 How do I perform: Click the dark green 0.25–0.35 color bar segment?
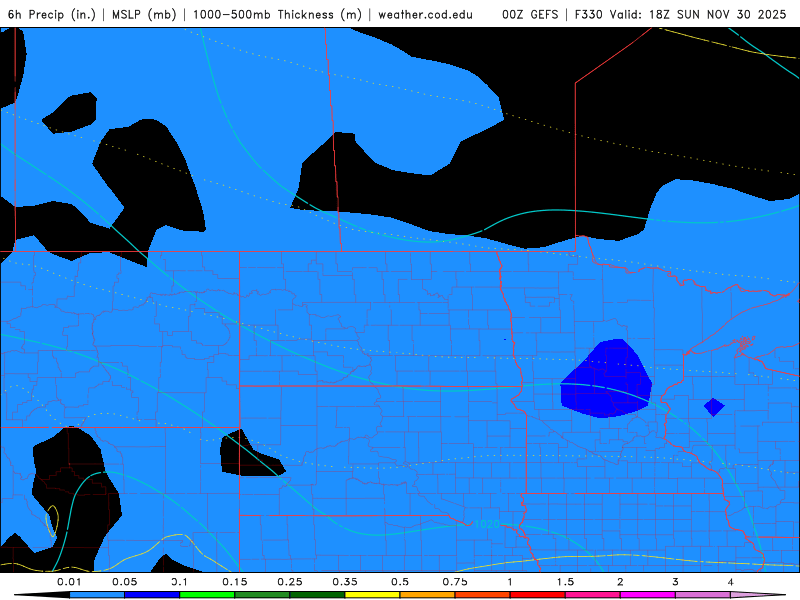317,595
